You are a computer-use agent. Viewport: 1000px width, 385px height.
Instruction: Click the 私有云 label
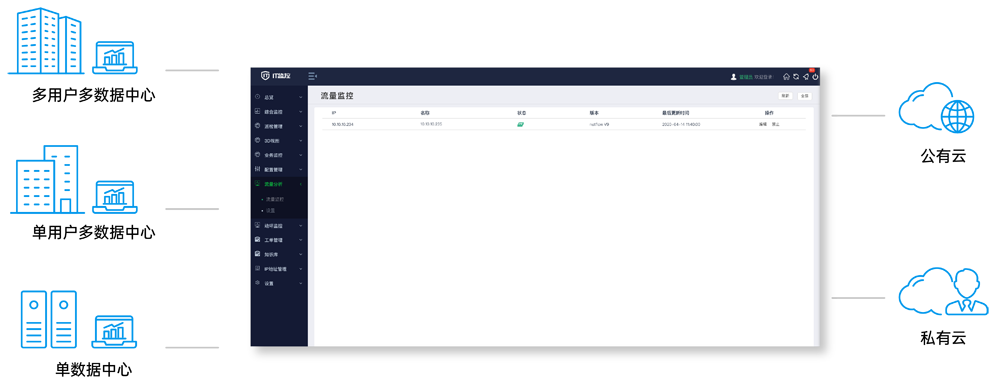pyautogui.click(x=943, y=338)
